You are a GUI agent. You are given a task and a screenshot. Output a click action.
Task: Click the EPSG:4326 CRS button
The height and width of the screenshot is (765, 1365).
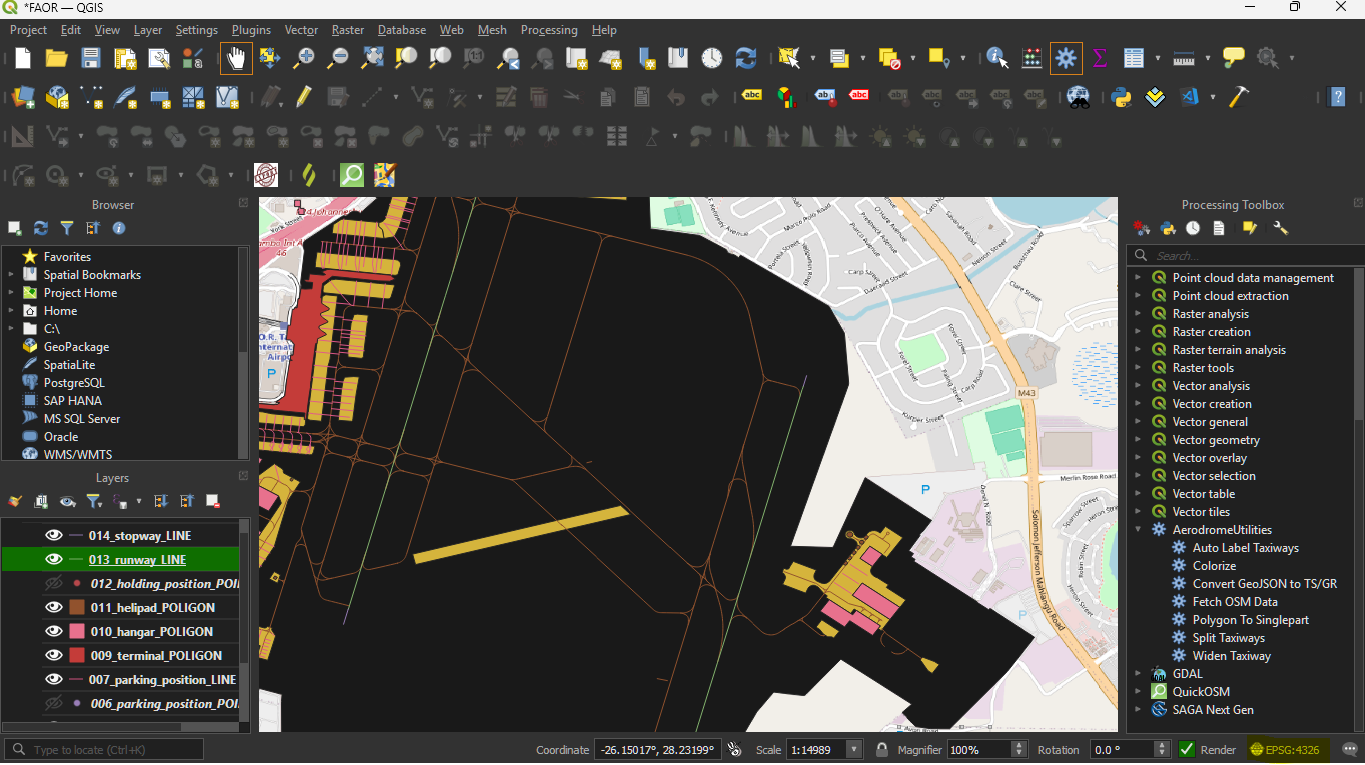click(1285, 749)
